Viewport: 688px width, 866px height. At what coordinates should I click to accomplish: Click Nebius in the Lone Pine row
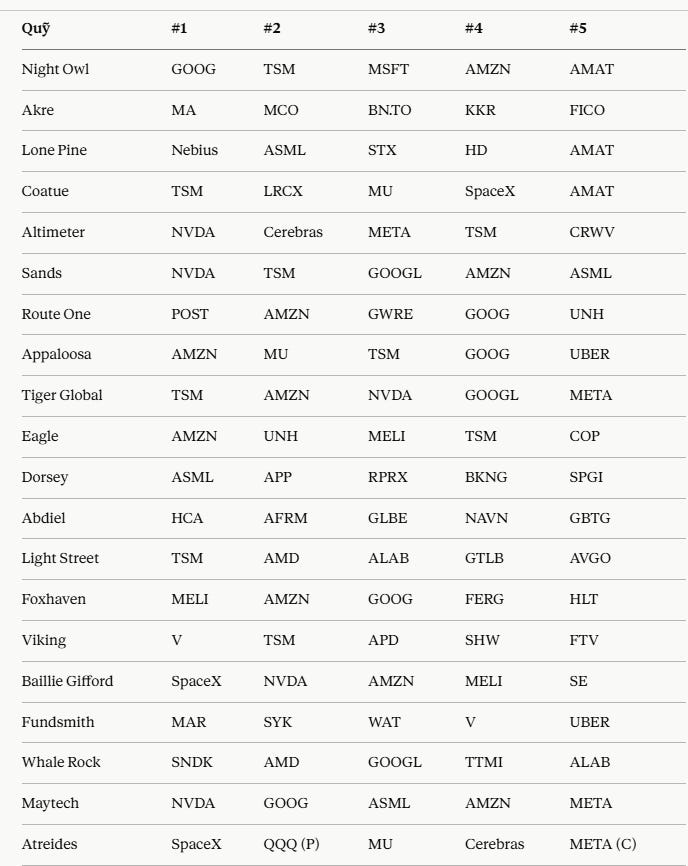[x=194, y=150]
